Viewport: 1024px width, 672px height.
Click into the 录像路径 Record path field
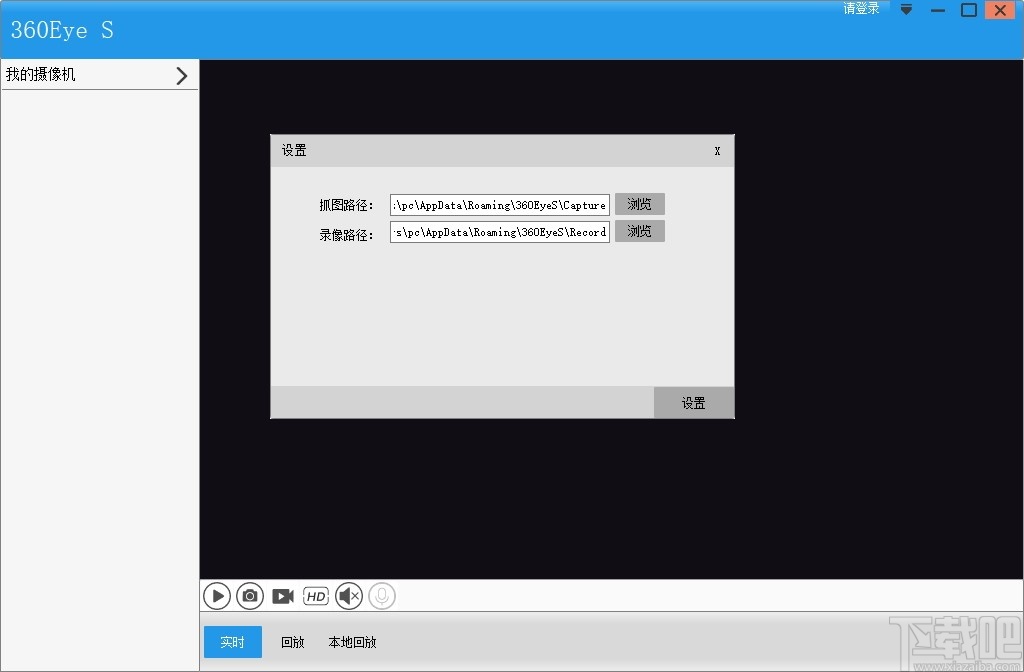click(x=500, y=232)
